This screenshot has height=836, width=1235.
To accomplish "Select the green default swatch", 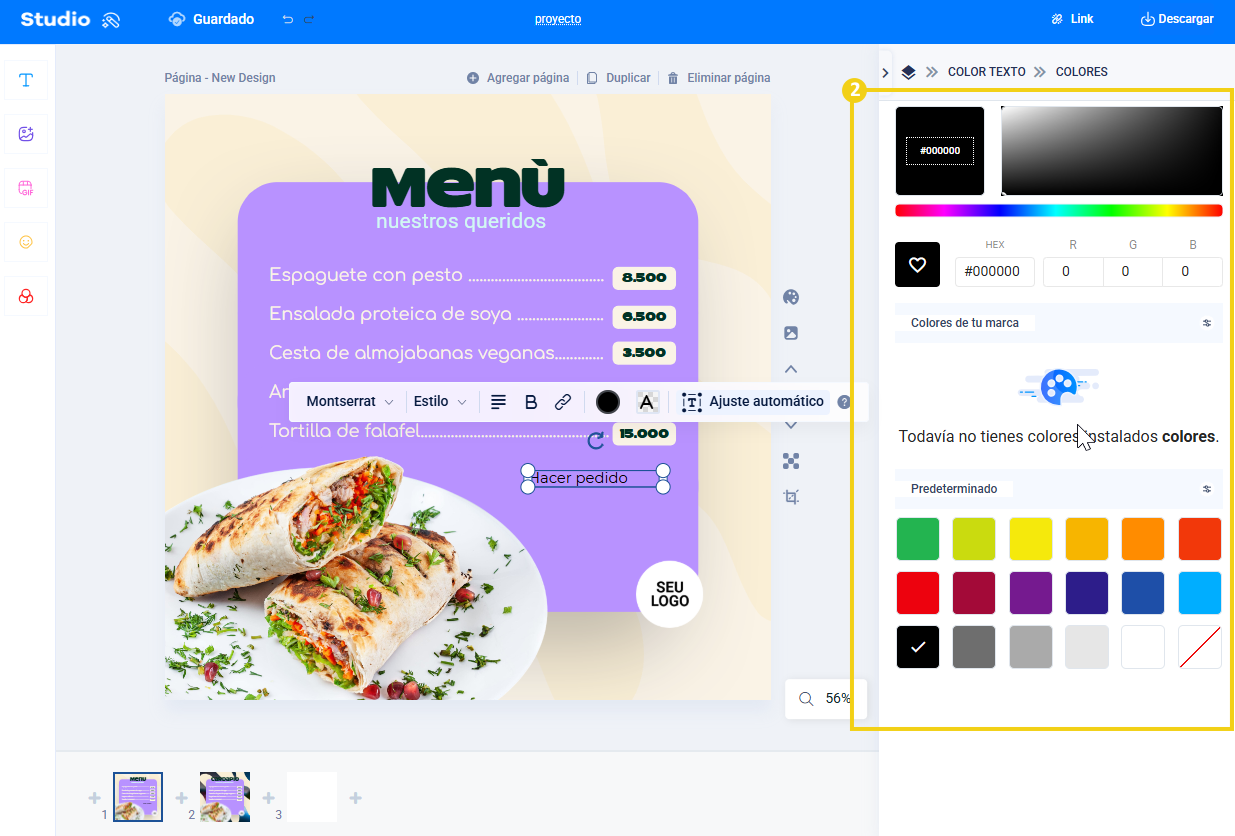I will point(918,539).
